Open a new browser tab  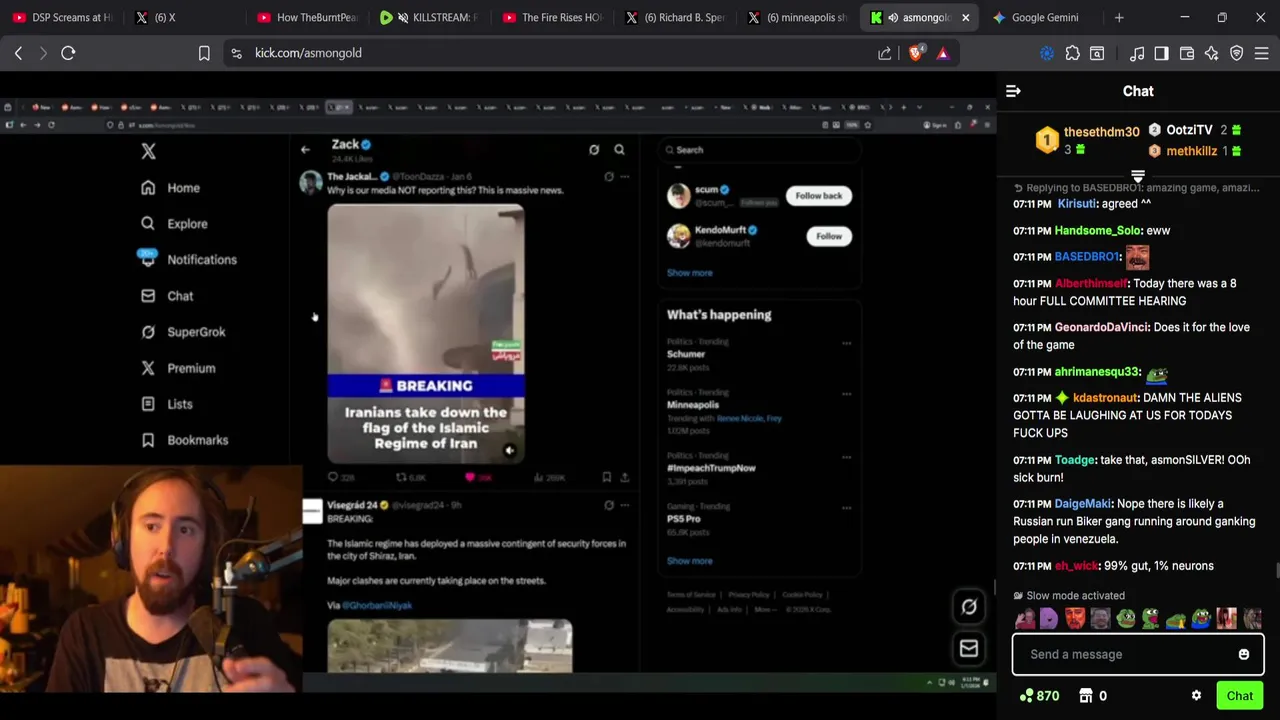(x=1119, y=17)
